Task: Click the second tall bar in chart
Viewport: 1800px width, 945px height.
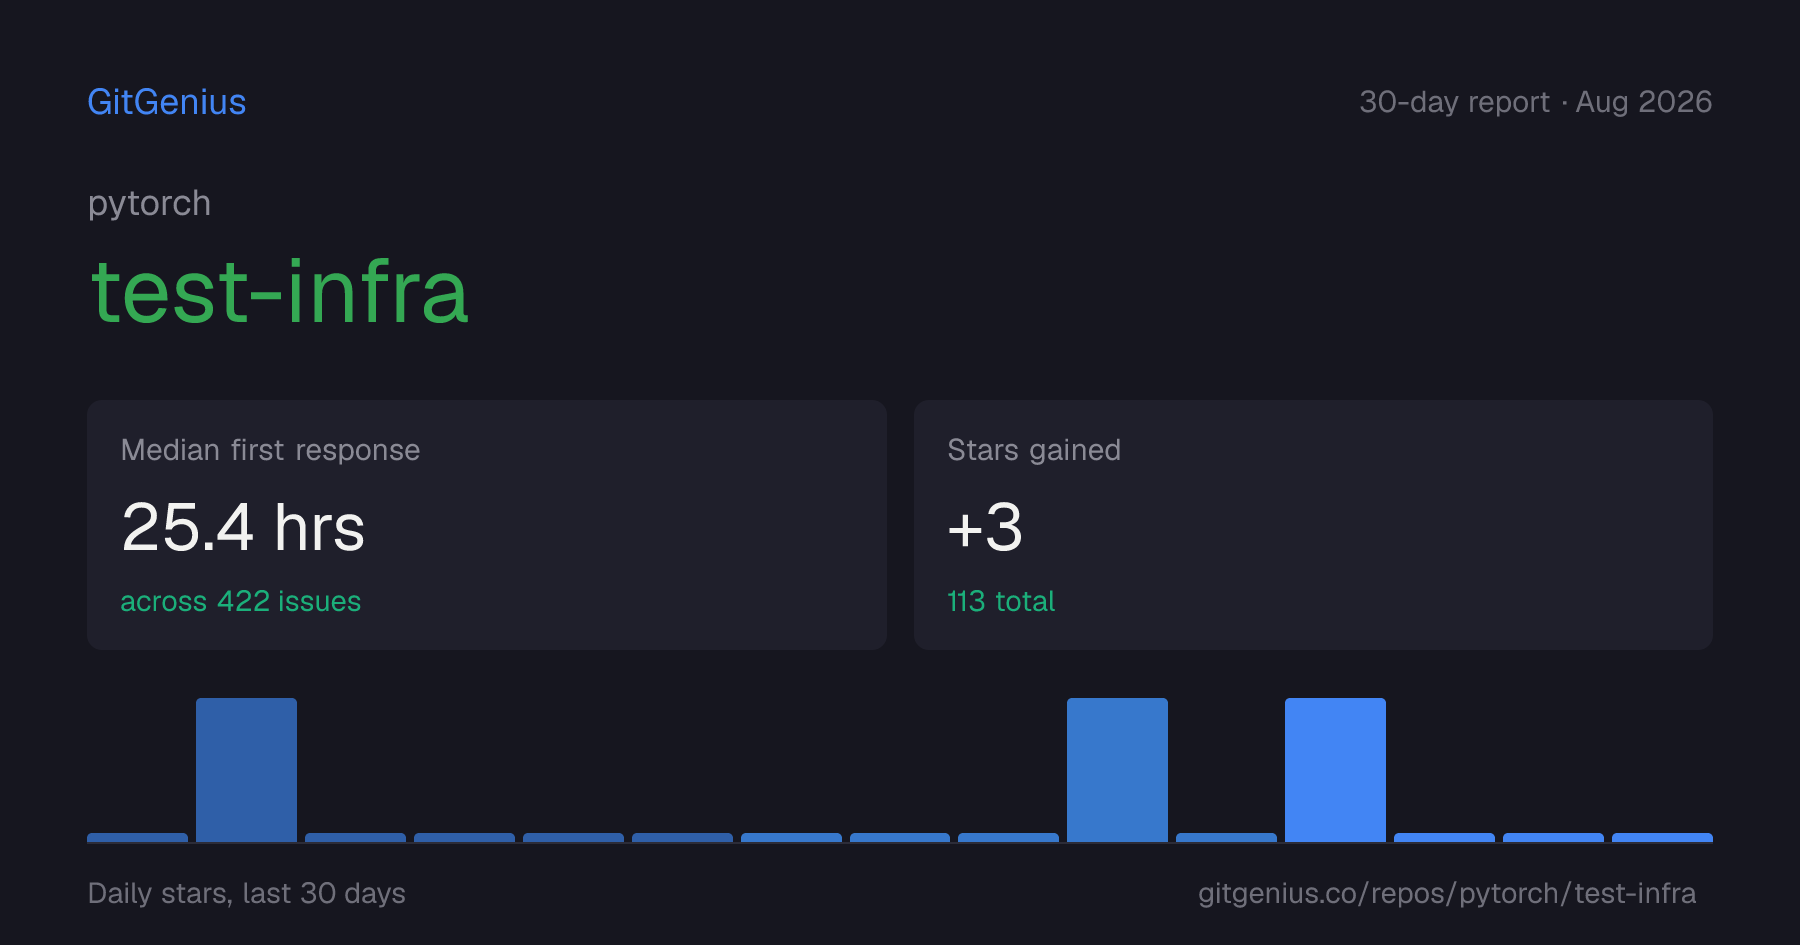Action: coord(1117,770)
